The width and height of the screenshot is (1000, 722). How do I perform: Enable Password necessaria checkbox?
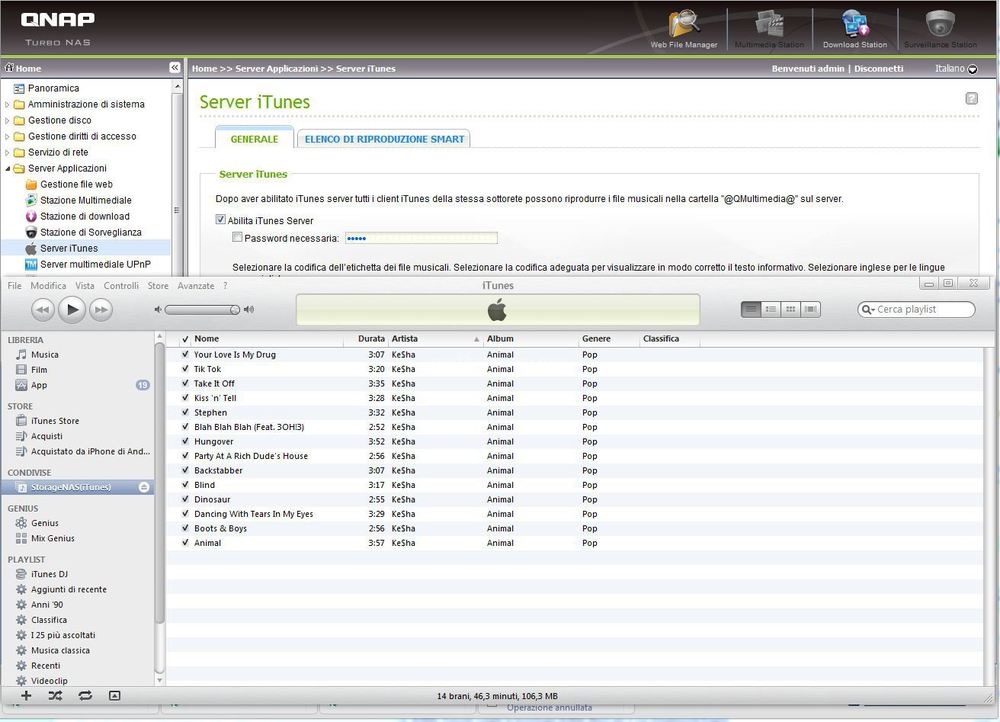(237, 237)
